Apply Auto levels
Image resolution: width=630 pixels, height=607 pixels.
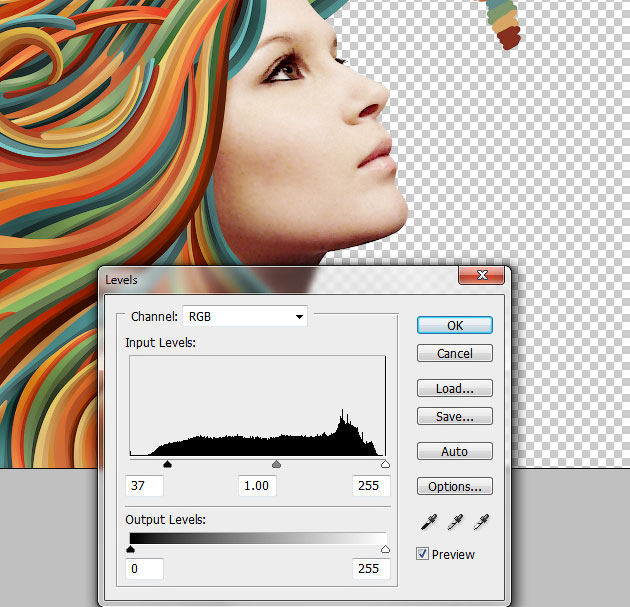(x=455, y=451)
